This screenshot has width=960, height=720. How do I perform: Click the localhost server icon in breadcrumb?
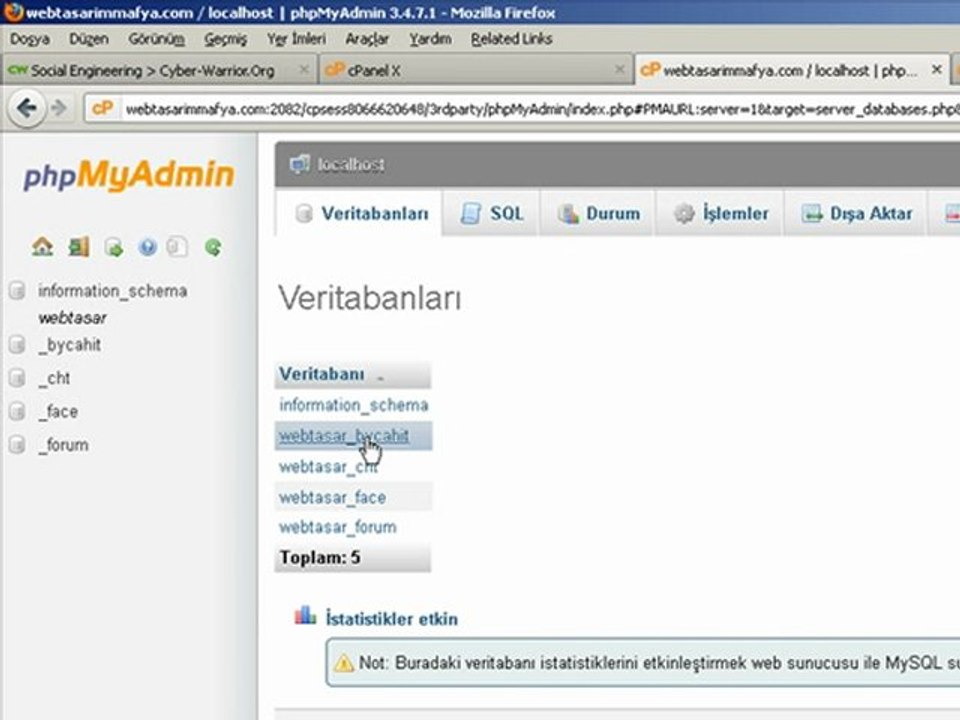coord(300,164)
